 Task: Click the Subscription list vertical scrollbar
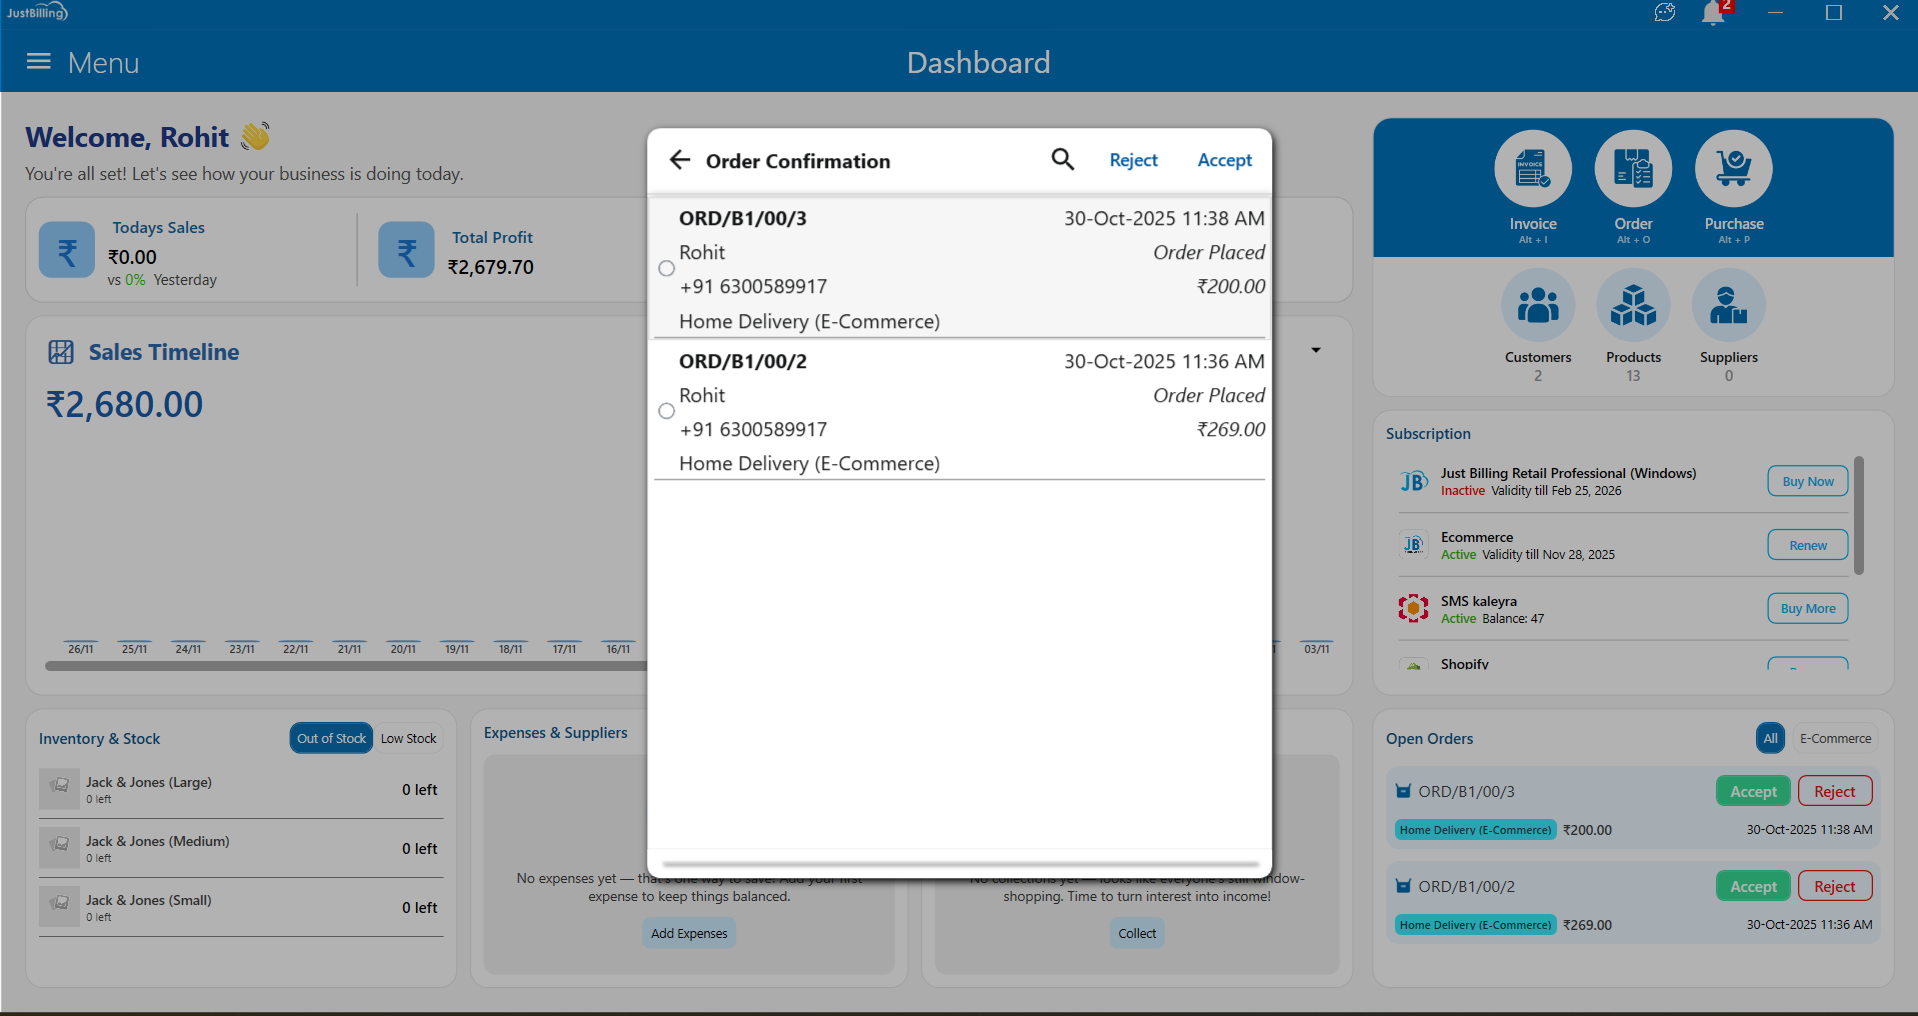pyautogui.click(x=1858, y=515)
